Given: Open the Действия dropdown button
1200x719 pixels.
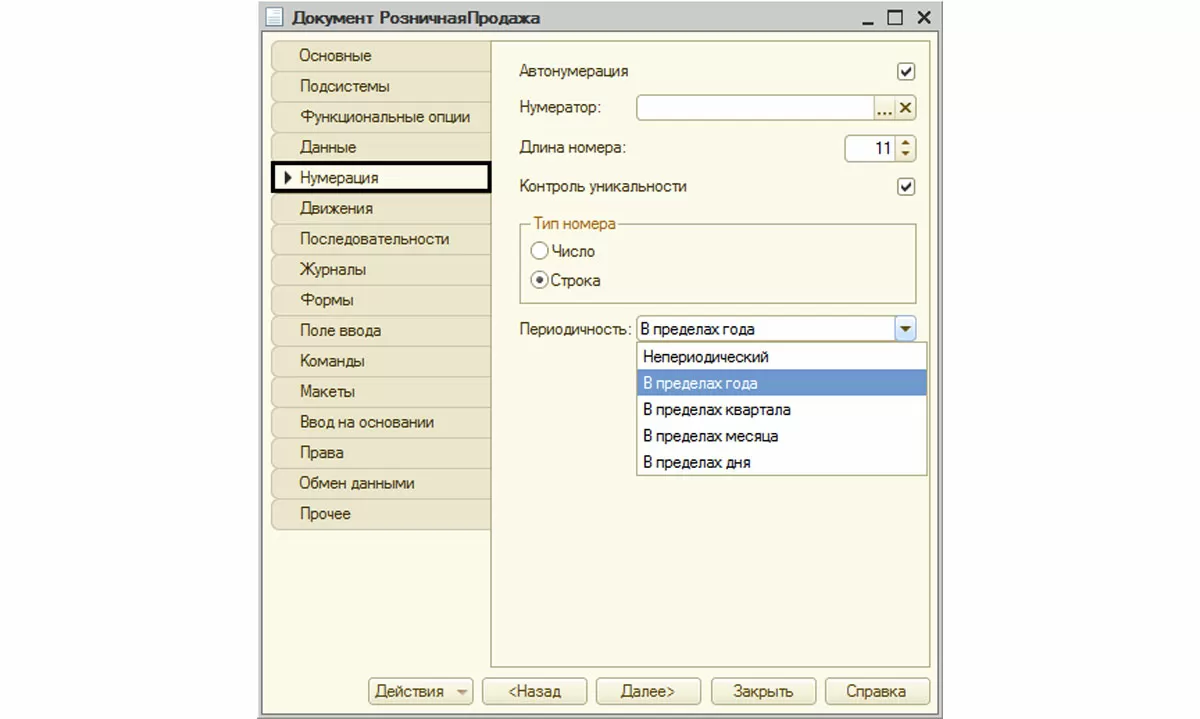Looking at the screenshot, I should (x=421, y=691).
